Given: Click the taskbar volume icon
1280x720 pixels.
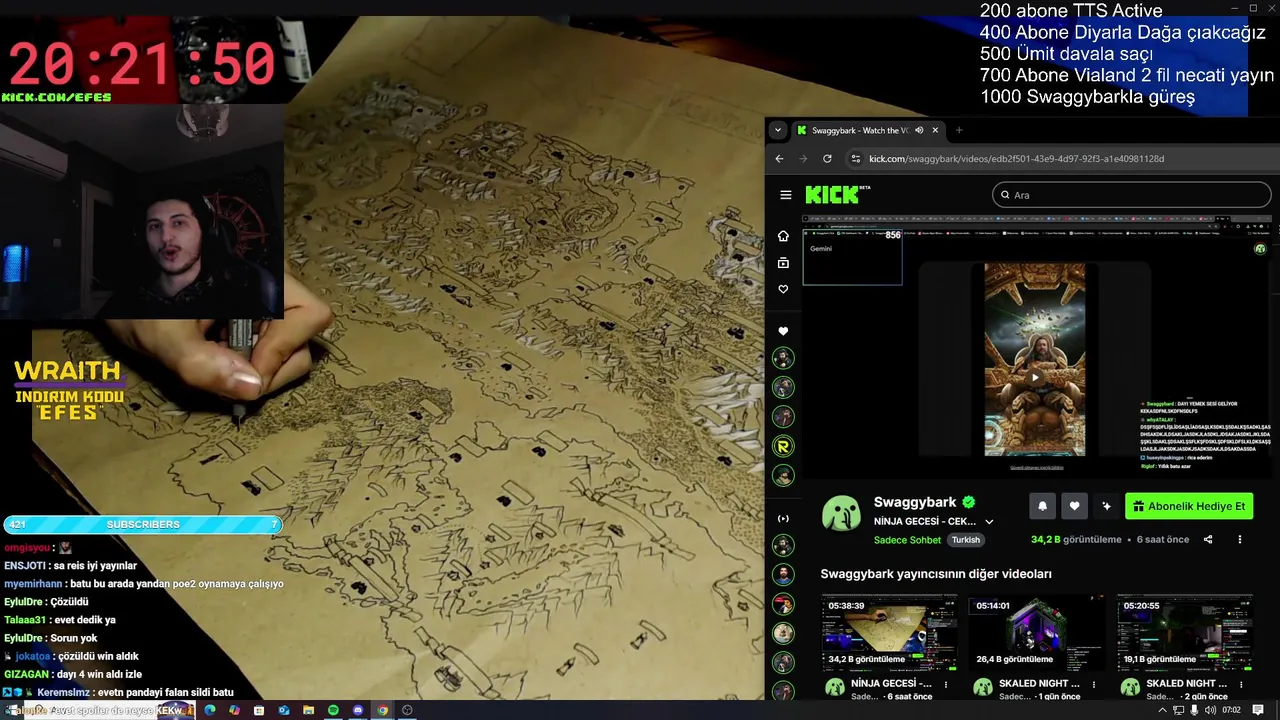Looking at the screenshot, I should tap(1210, 710).
